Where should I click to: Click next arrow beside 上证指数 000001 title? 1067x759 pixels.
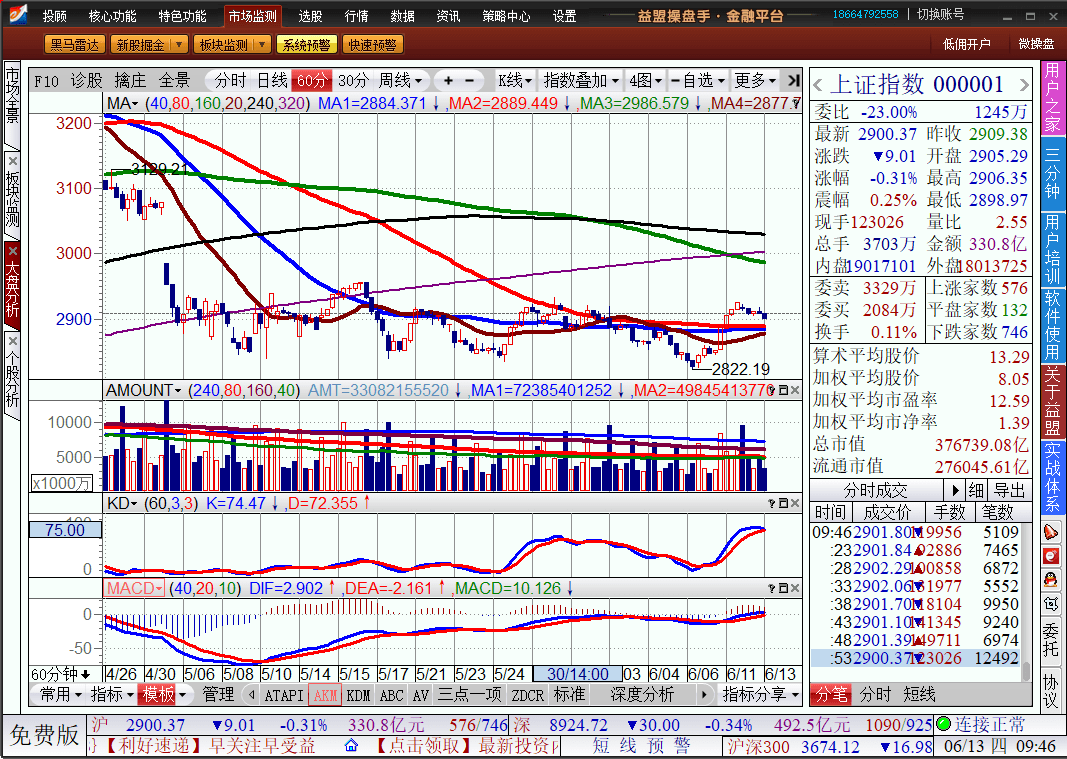(x=1024, y=86)
